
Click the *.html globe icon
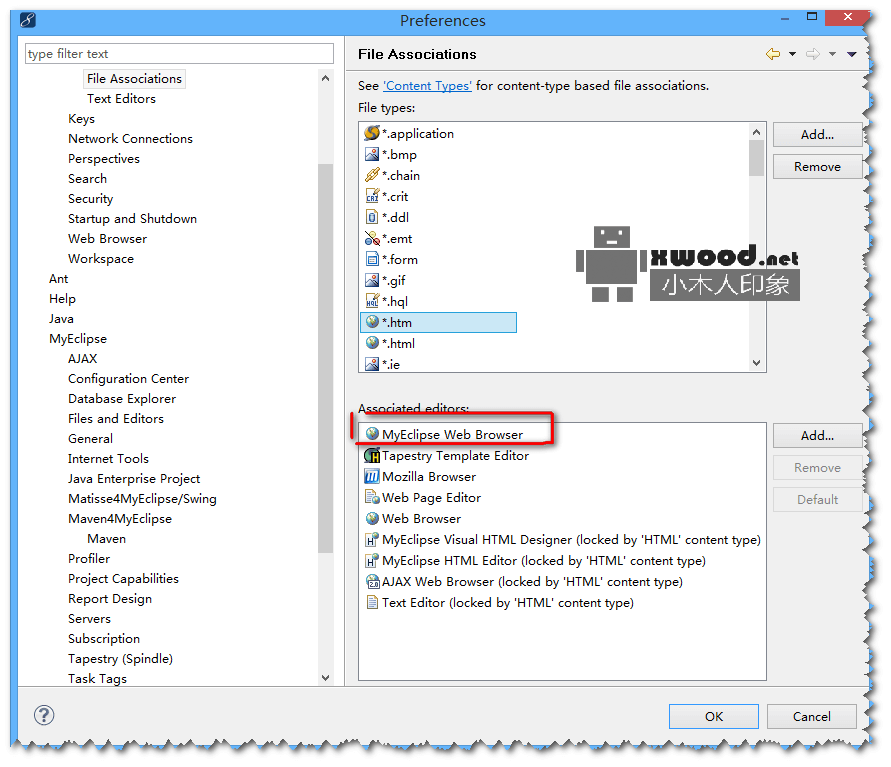tap(372, 343)
